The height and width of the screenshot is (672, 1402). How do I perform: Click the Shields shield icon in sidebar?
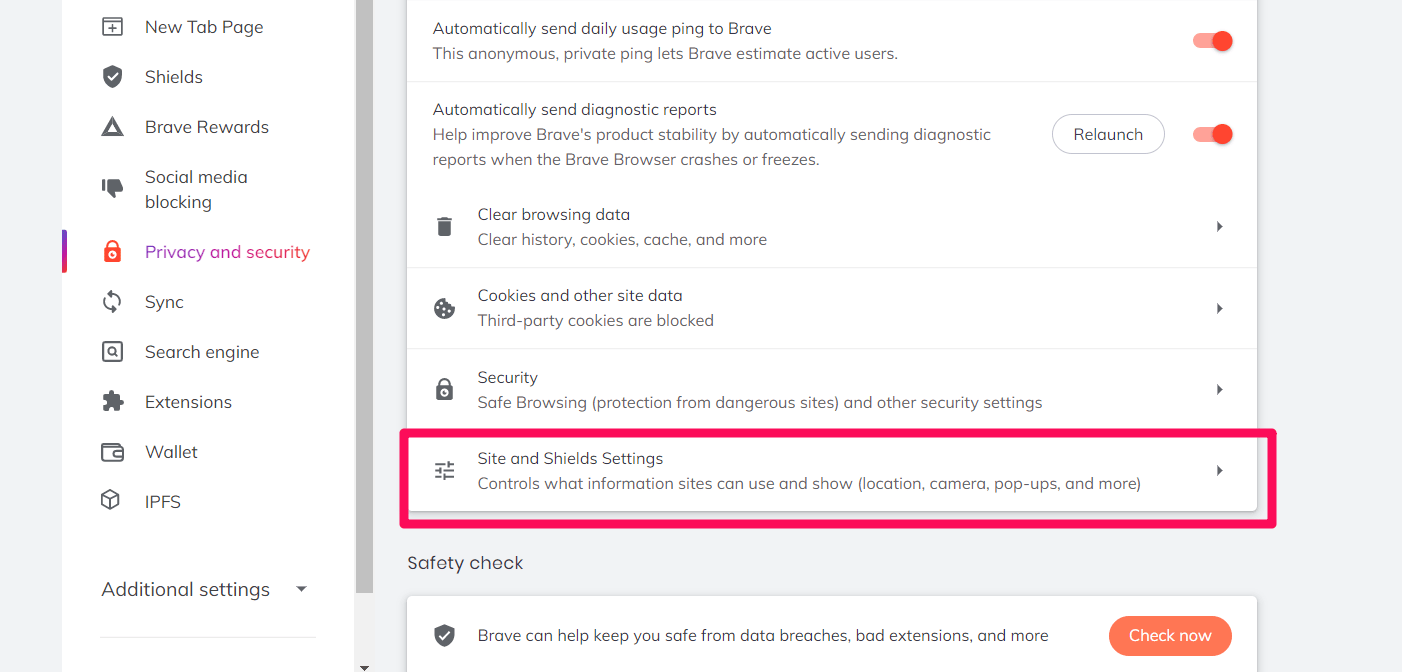112,76
